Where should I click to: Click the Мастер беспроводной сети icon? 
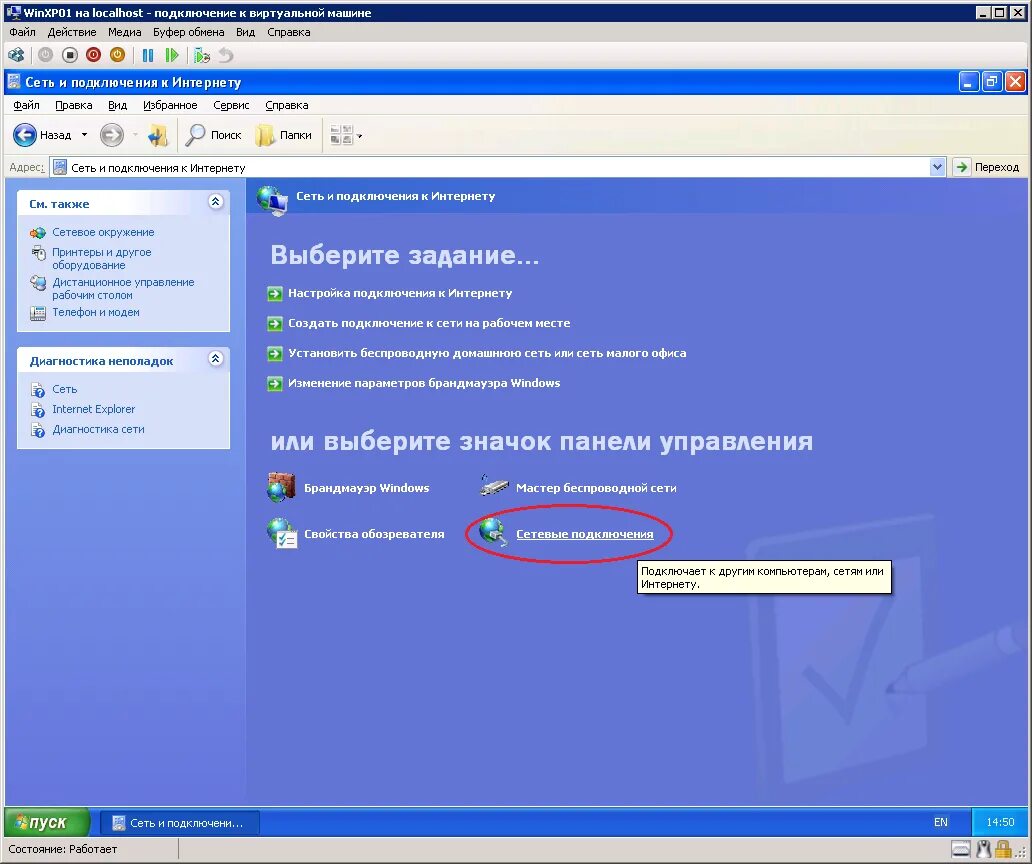coord(494,487)
